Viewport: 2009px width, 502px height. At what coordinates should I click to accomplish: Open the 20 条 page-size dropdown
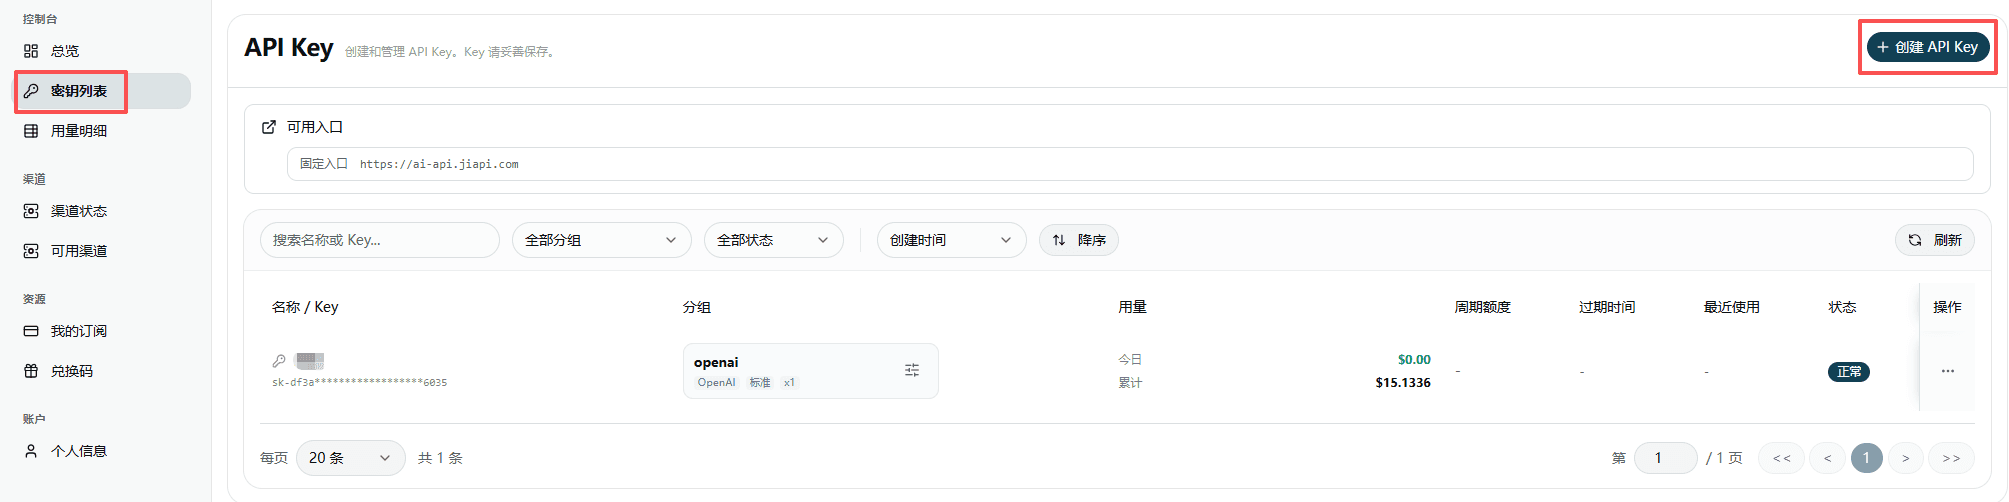(351, 458)
